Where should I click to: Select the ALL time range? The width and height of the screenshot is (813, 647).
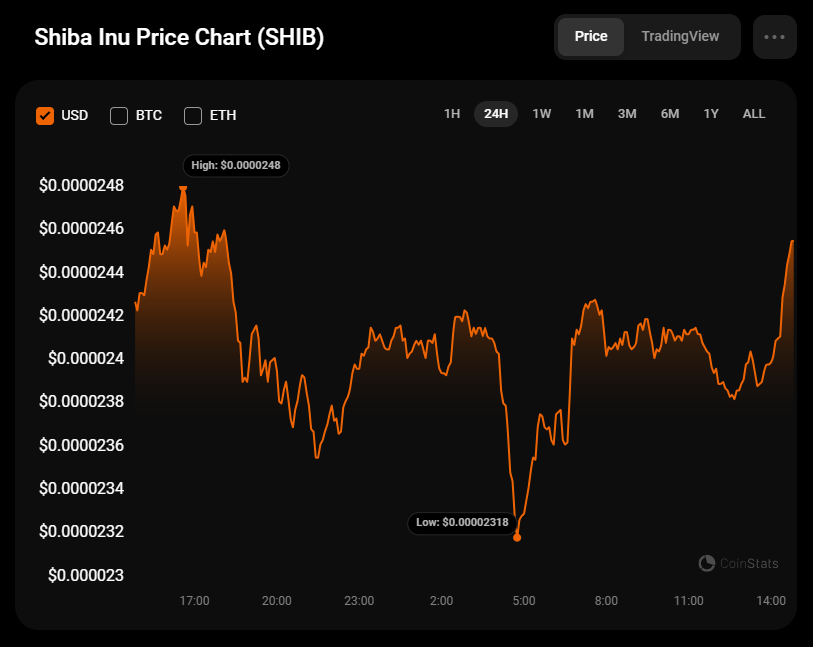(x=754, y=114)
